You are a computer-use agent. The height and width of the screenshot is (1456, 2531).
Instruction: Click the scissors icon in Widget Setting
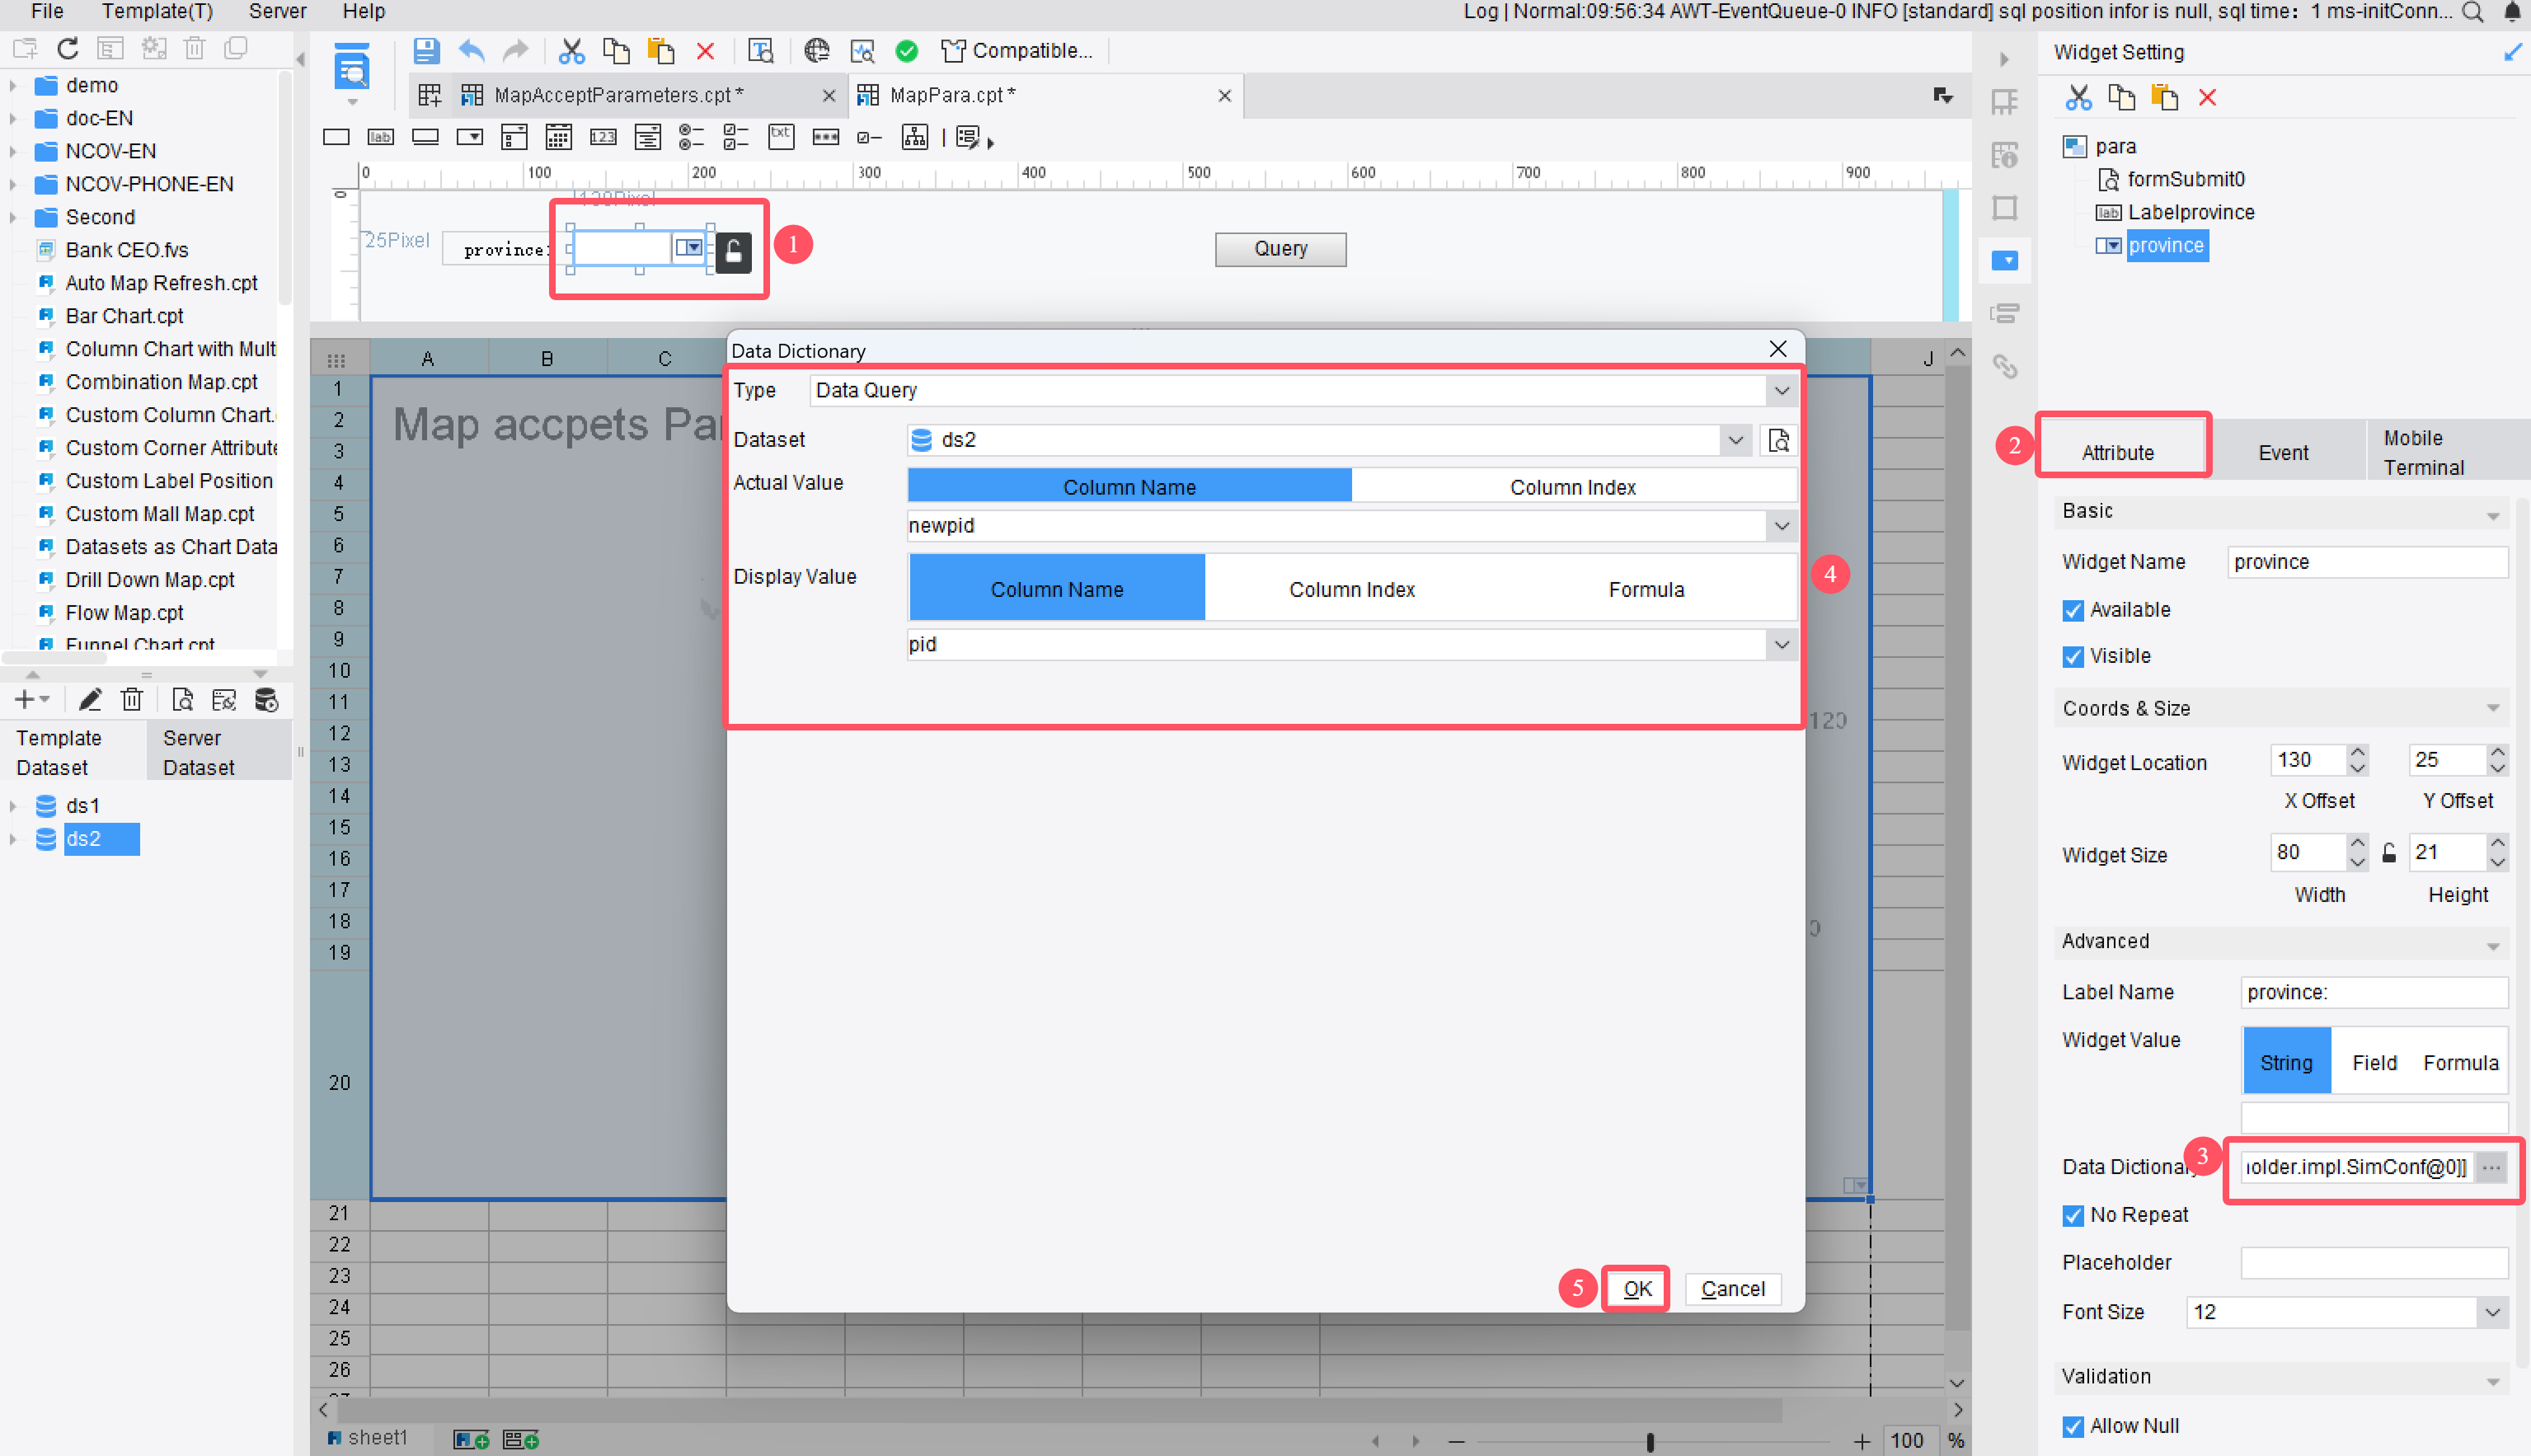[2078, 97]
